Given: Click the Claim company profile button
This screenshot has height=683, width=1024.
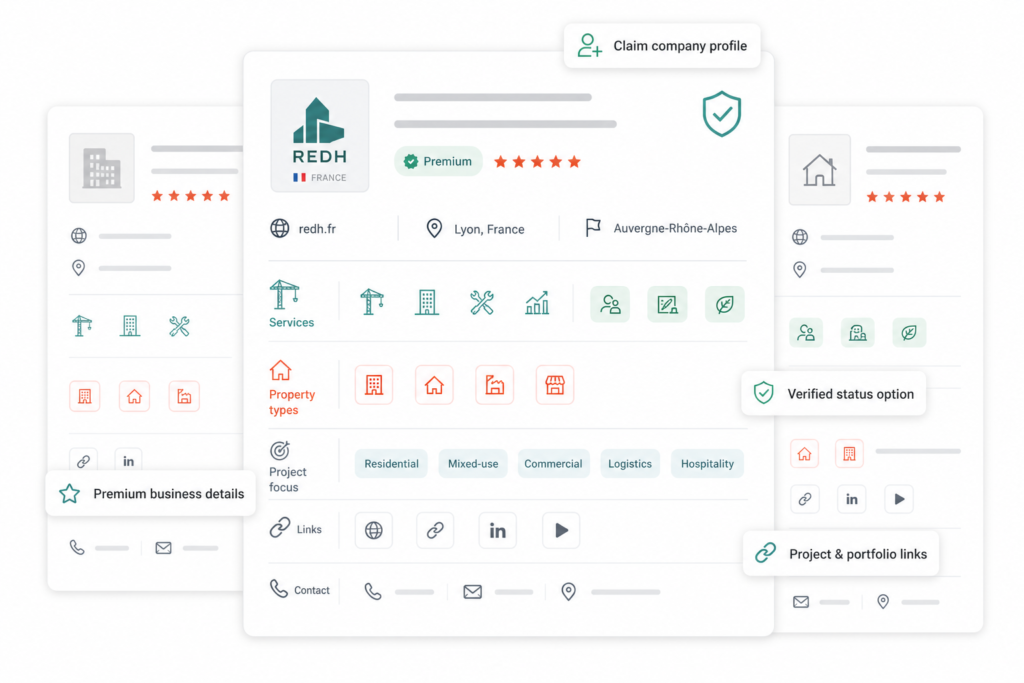Looking at the screenshot, I should (x=662, y=46).
